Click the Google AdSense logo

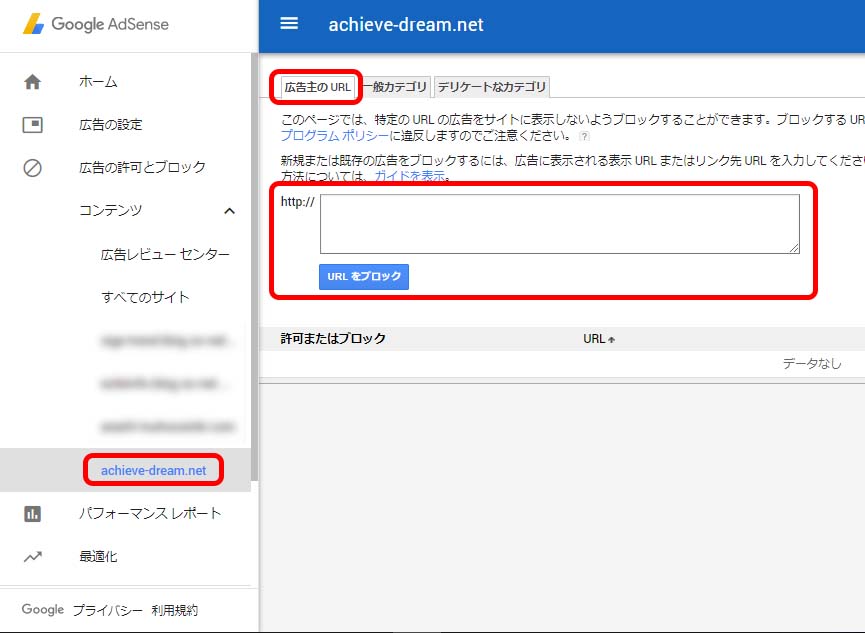[x=95, y=24]
